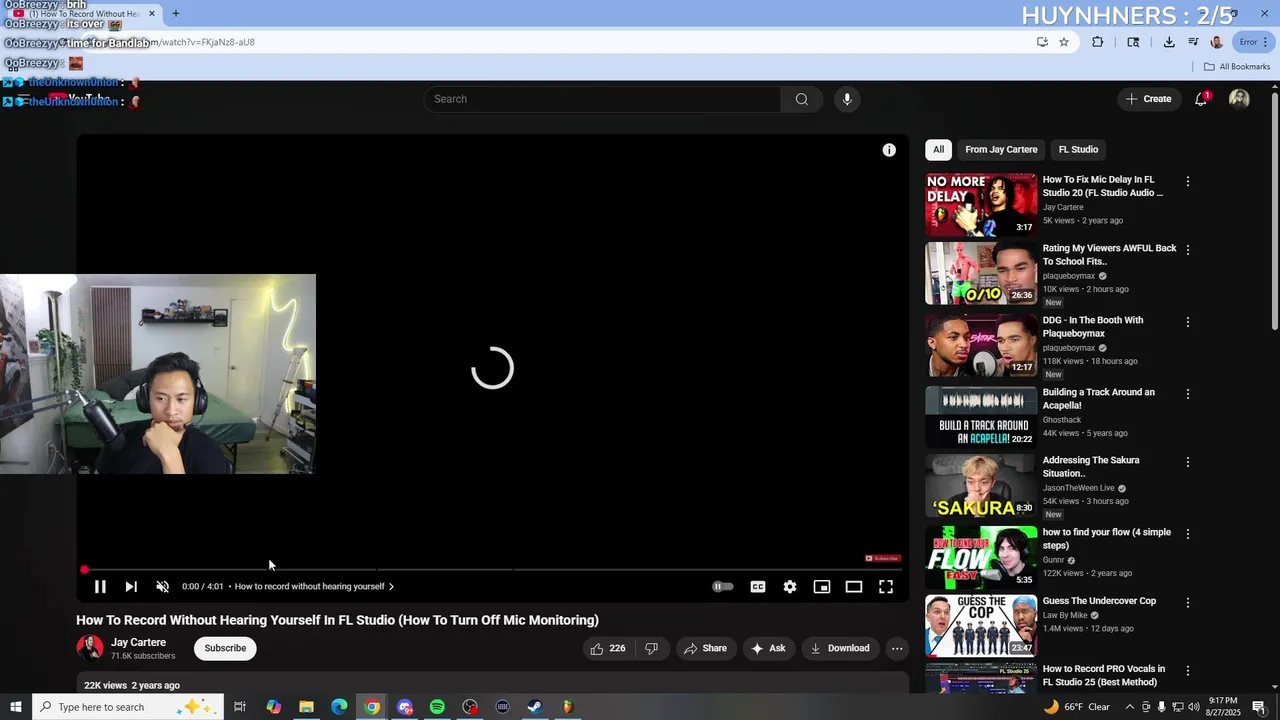Open how to find your flow video

click(x=1107, y=539)
